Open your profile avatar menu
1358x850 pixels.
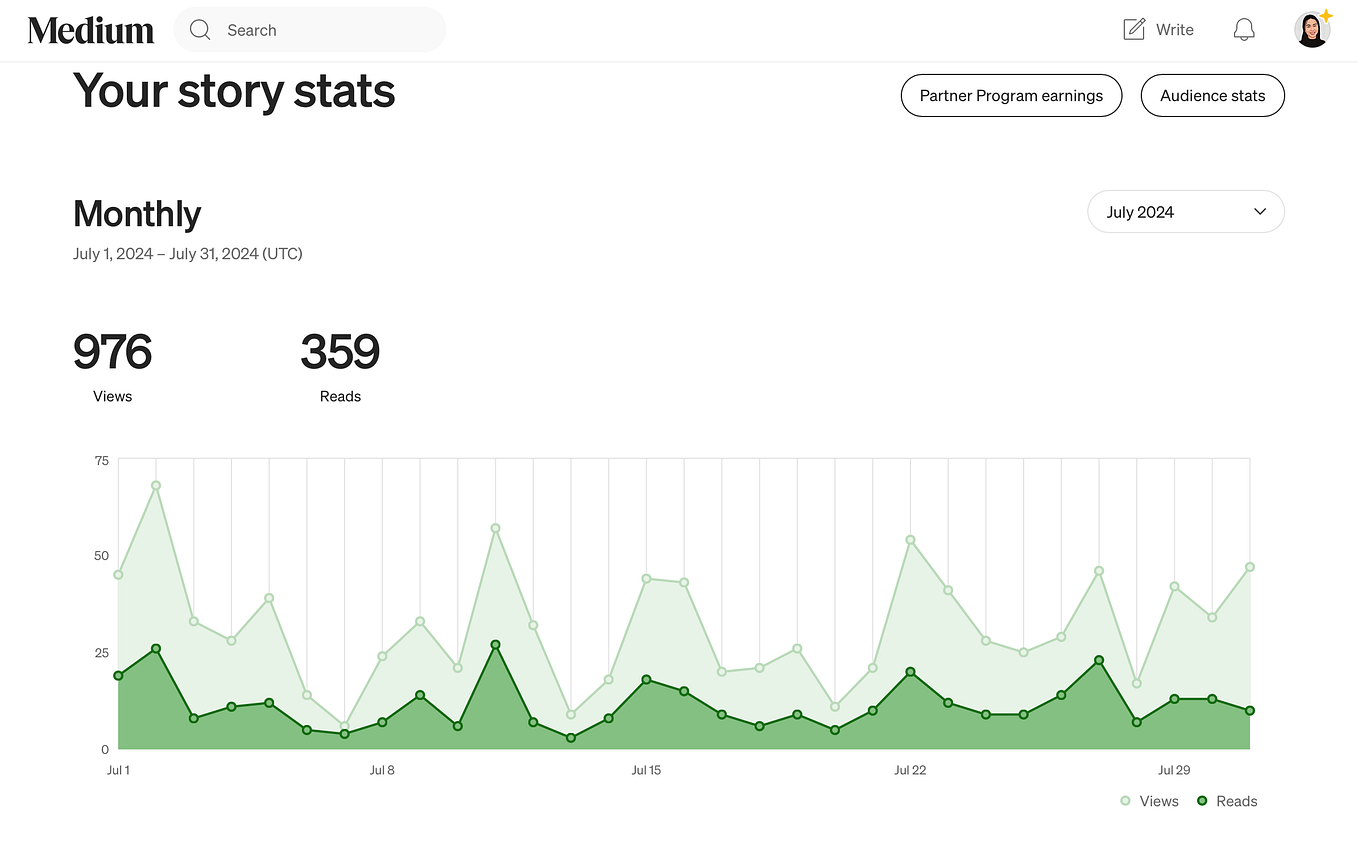click(1312, 29)
